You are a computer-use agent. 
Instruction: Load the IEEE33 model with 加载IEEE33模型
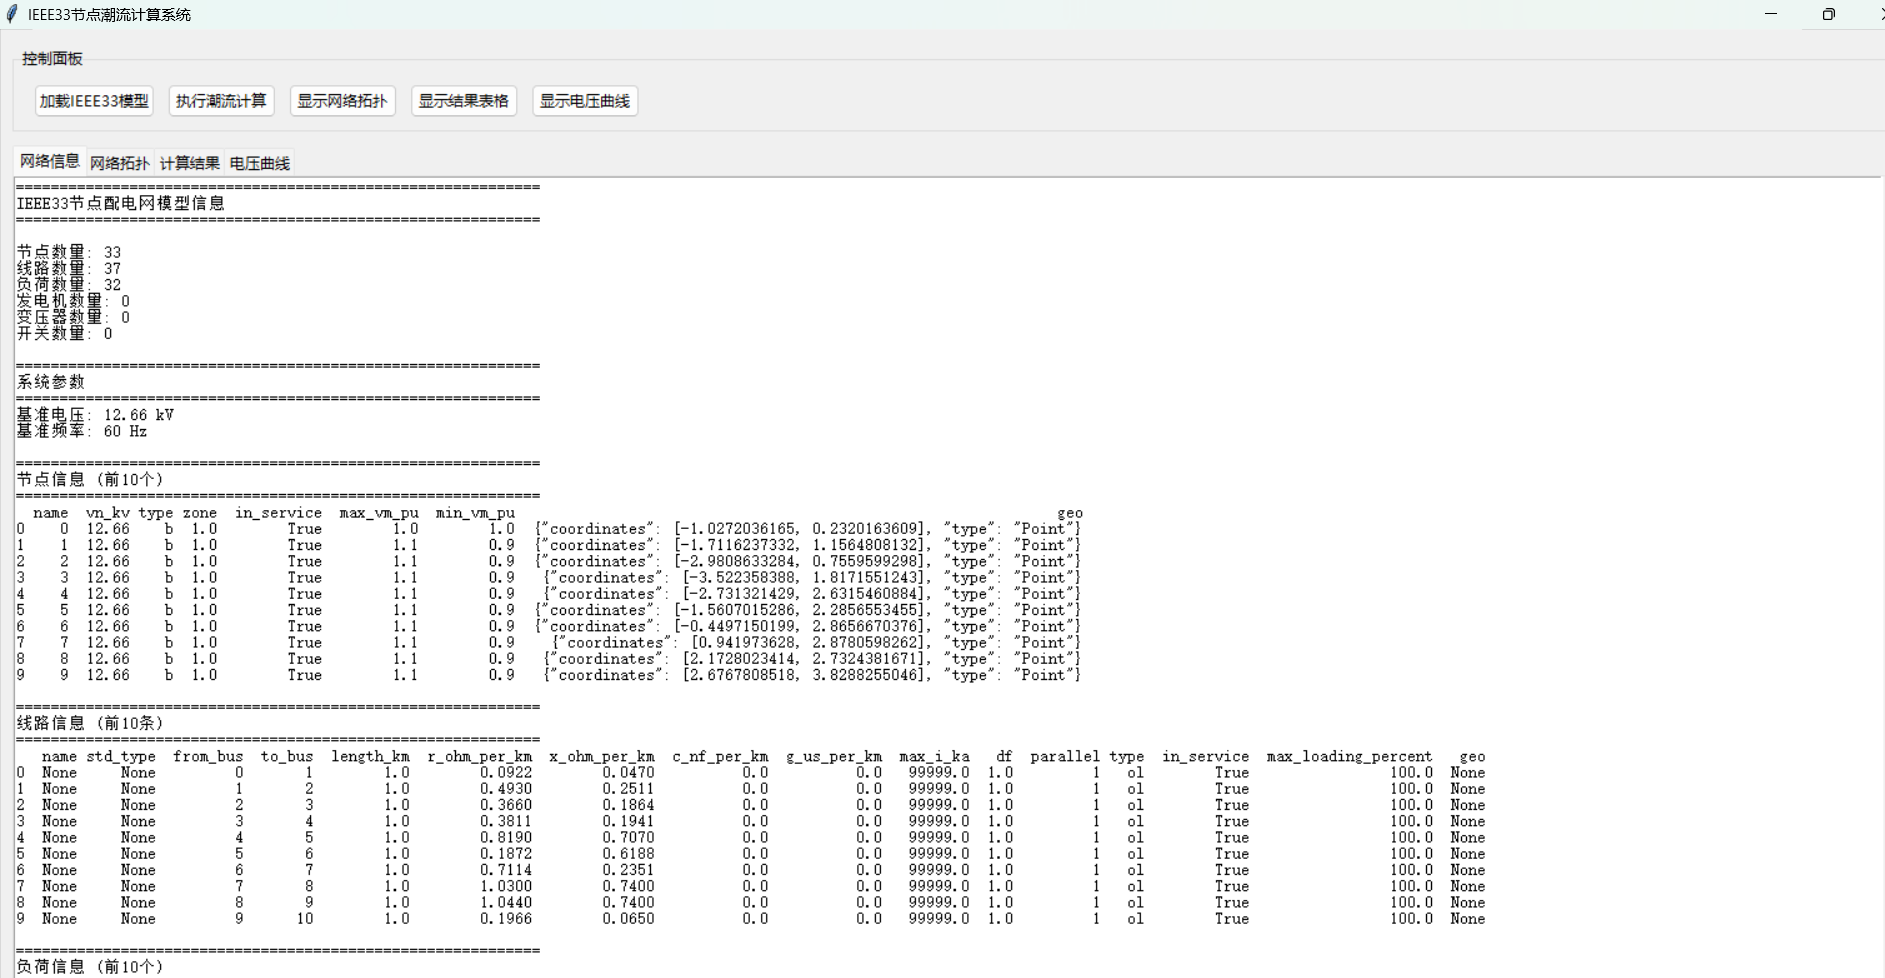[94, 101]
